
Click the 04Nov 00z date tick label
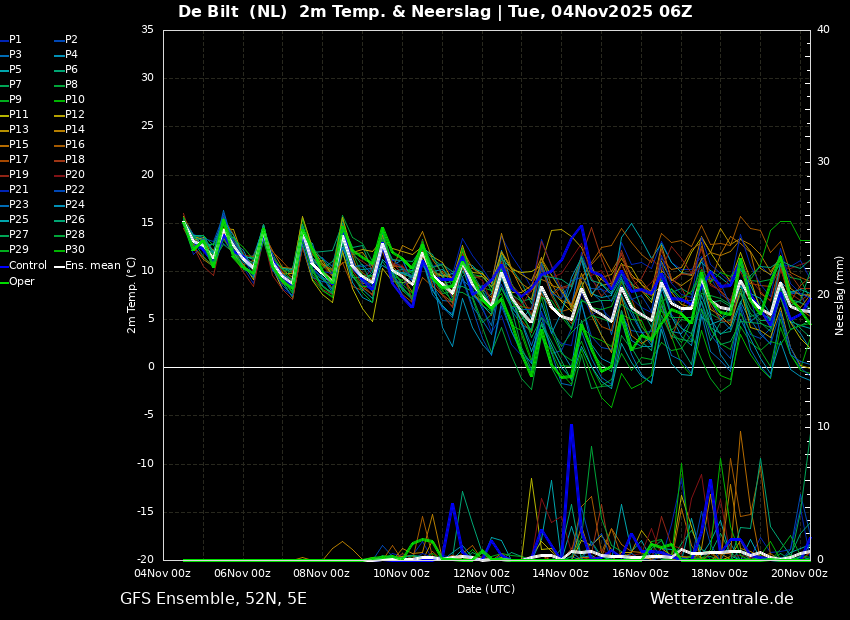163,574
